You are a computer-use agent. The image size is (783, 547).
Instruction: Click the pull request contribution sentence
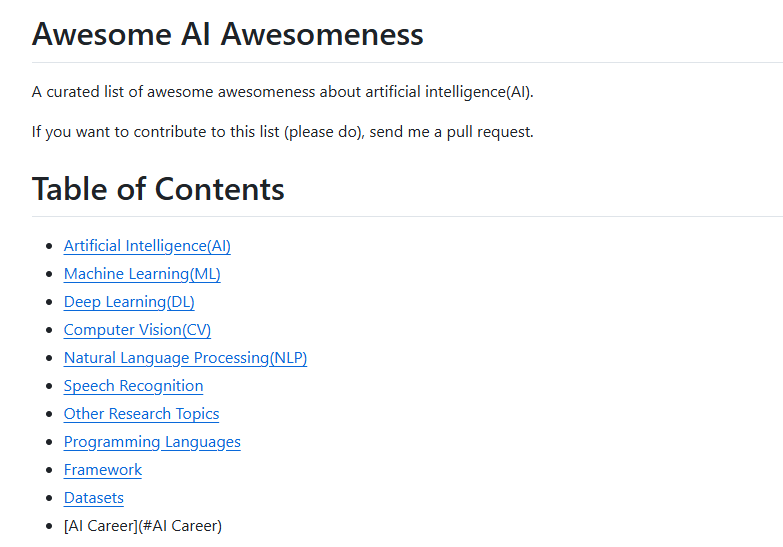click(x=283, y=132)
